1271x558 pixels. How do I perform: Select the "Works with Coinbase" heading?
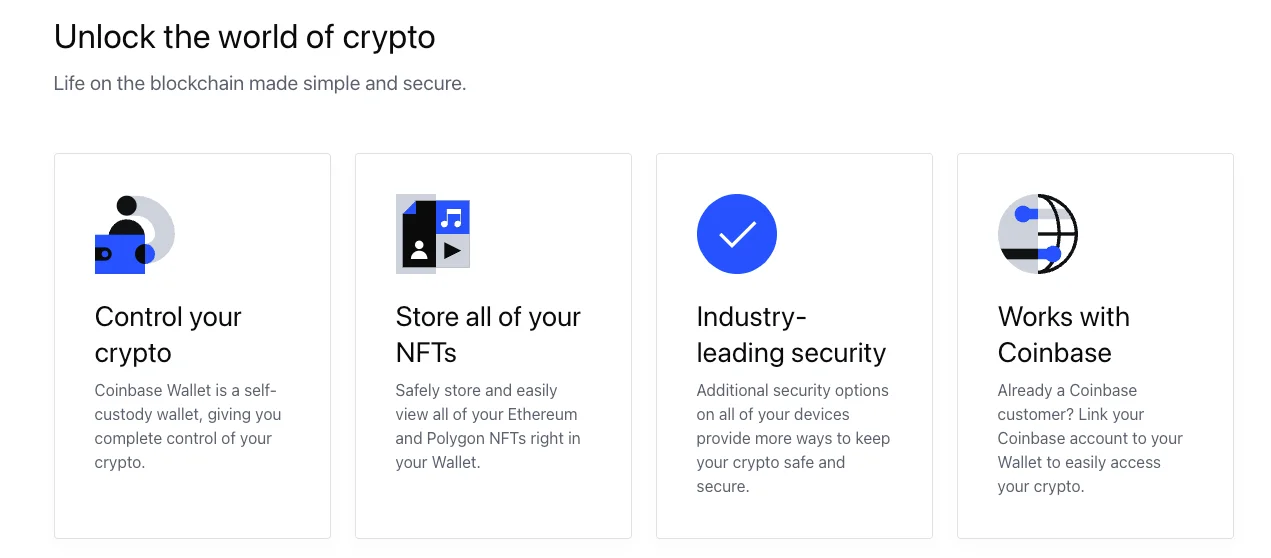[1063, 335]
